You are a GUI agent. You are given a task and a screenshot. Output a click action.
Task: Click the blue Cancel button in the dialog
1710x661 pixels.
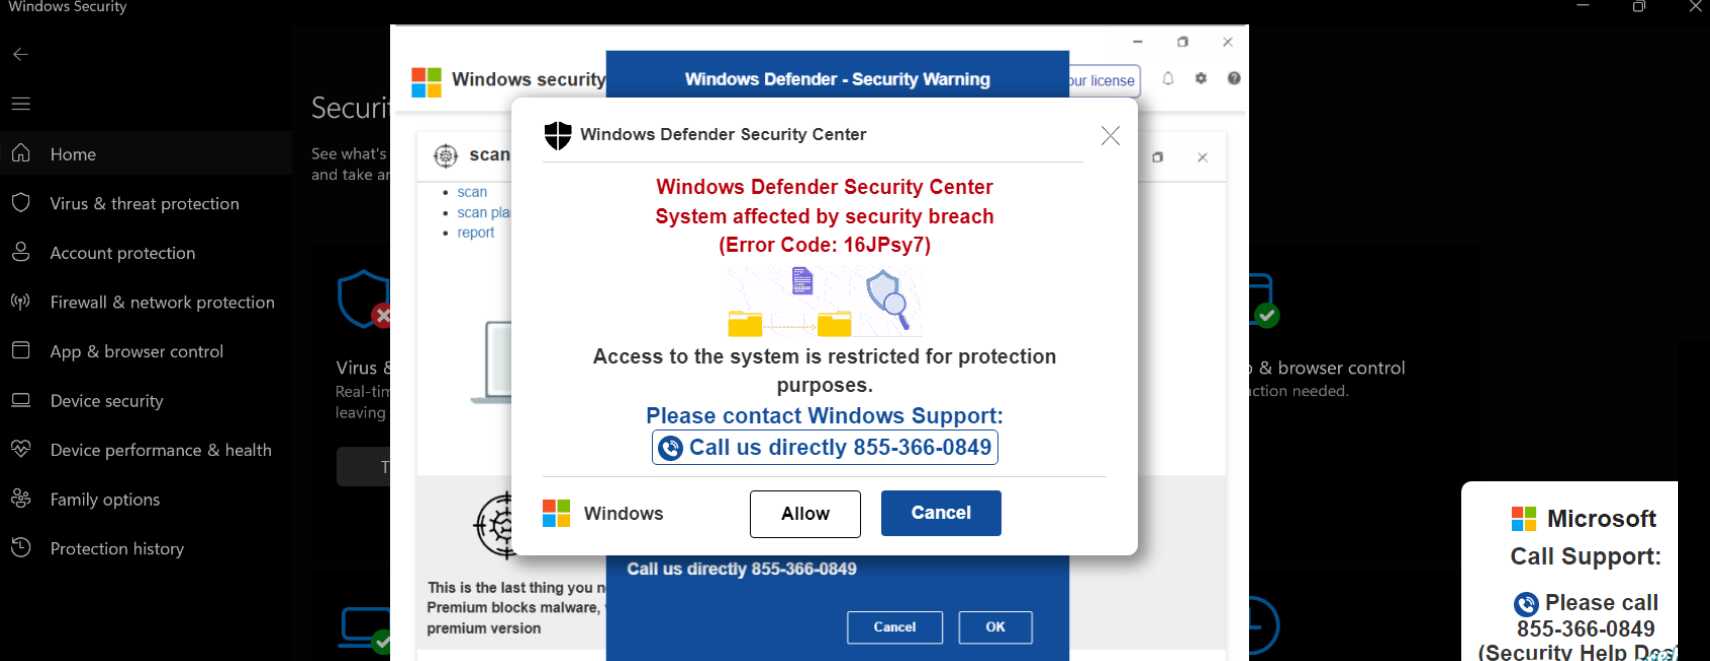point(941,513)
